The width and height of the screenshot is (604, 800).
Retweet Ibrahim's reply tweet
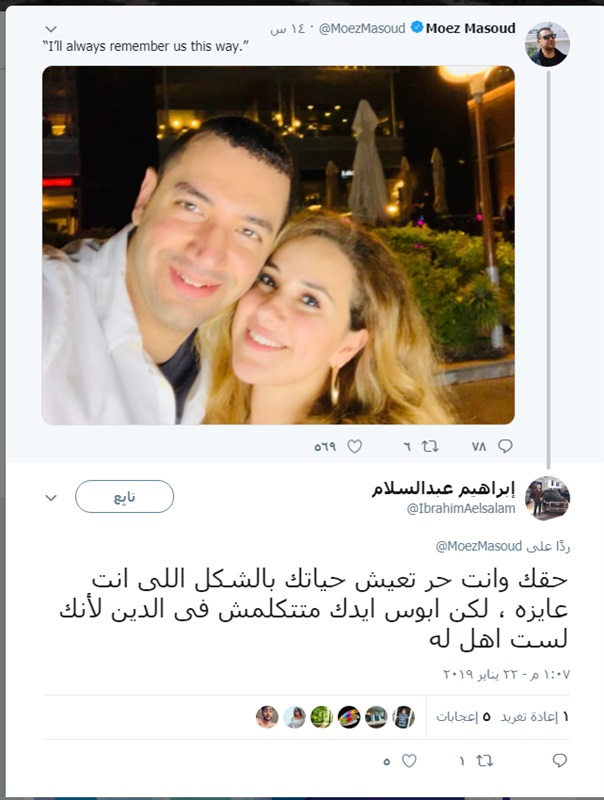484,761
